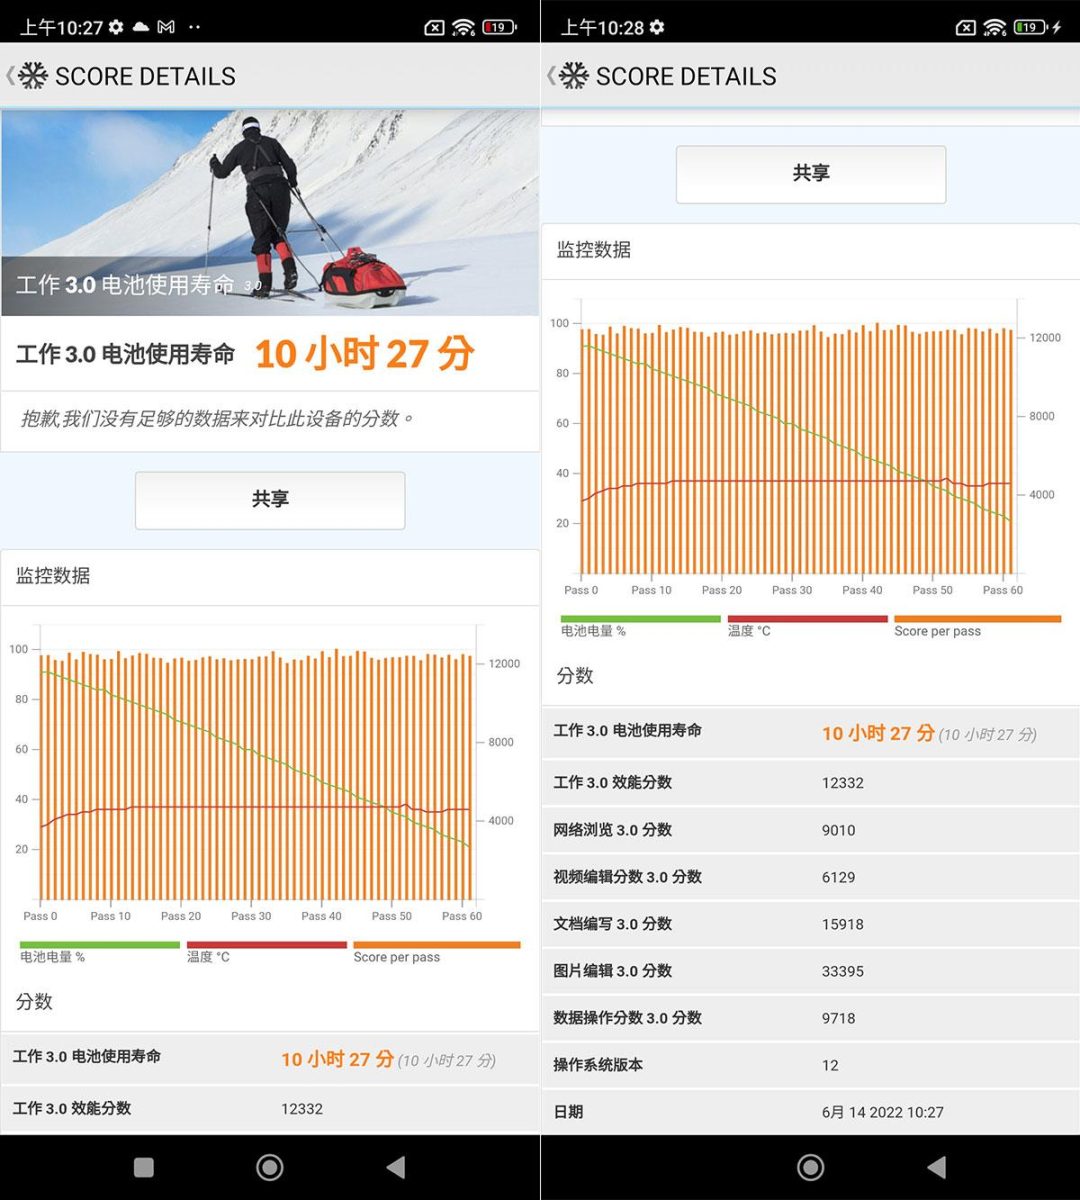Tap the 网络浏览 3.0 分数 row label
This screenshot has height=1200, width=1080.
click(x=612, y=829)
